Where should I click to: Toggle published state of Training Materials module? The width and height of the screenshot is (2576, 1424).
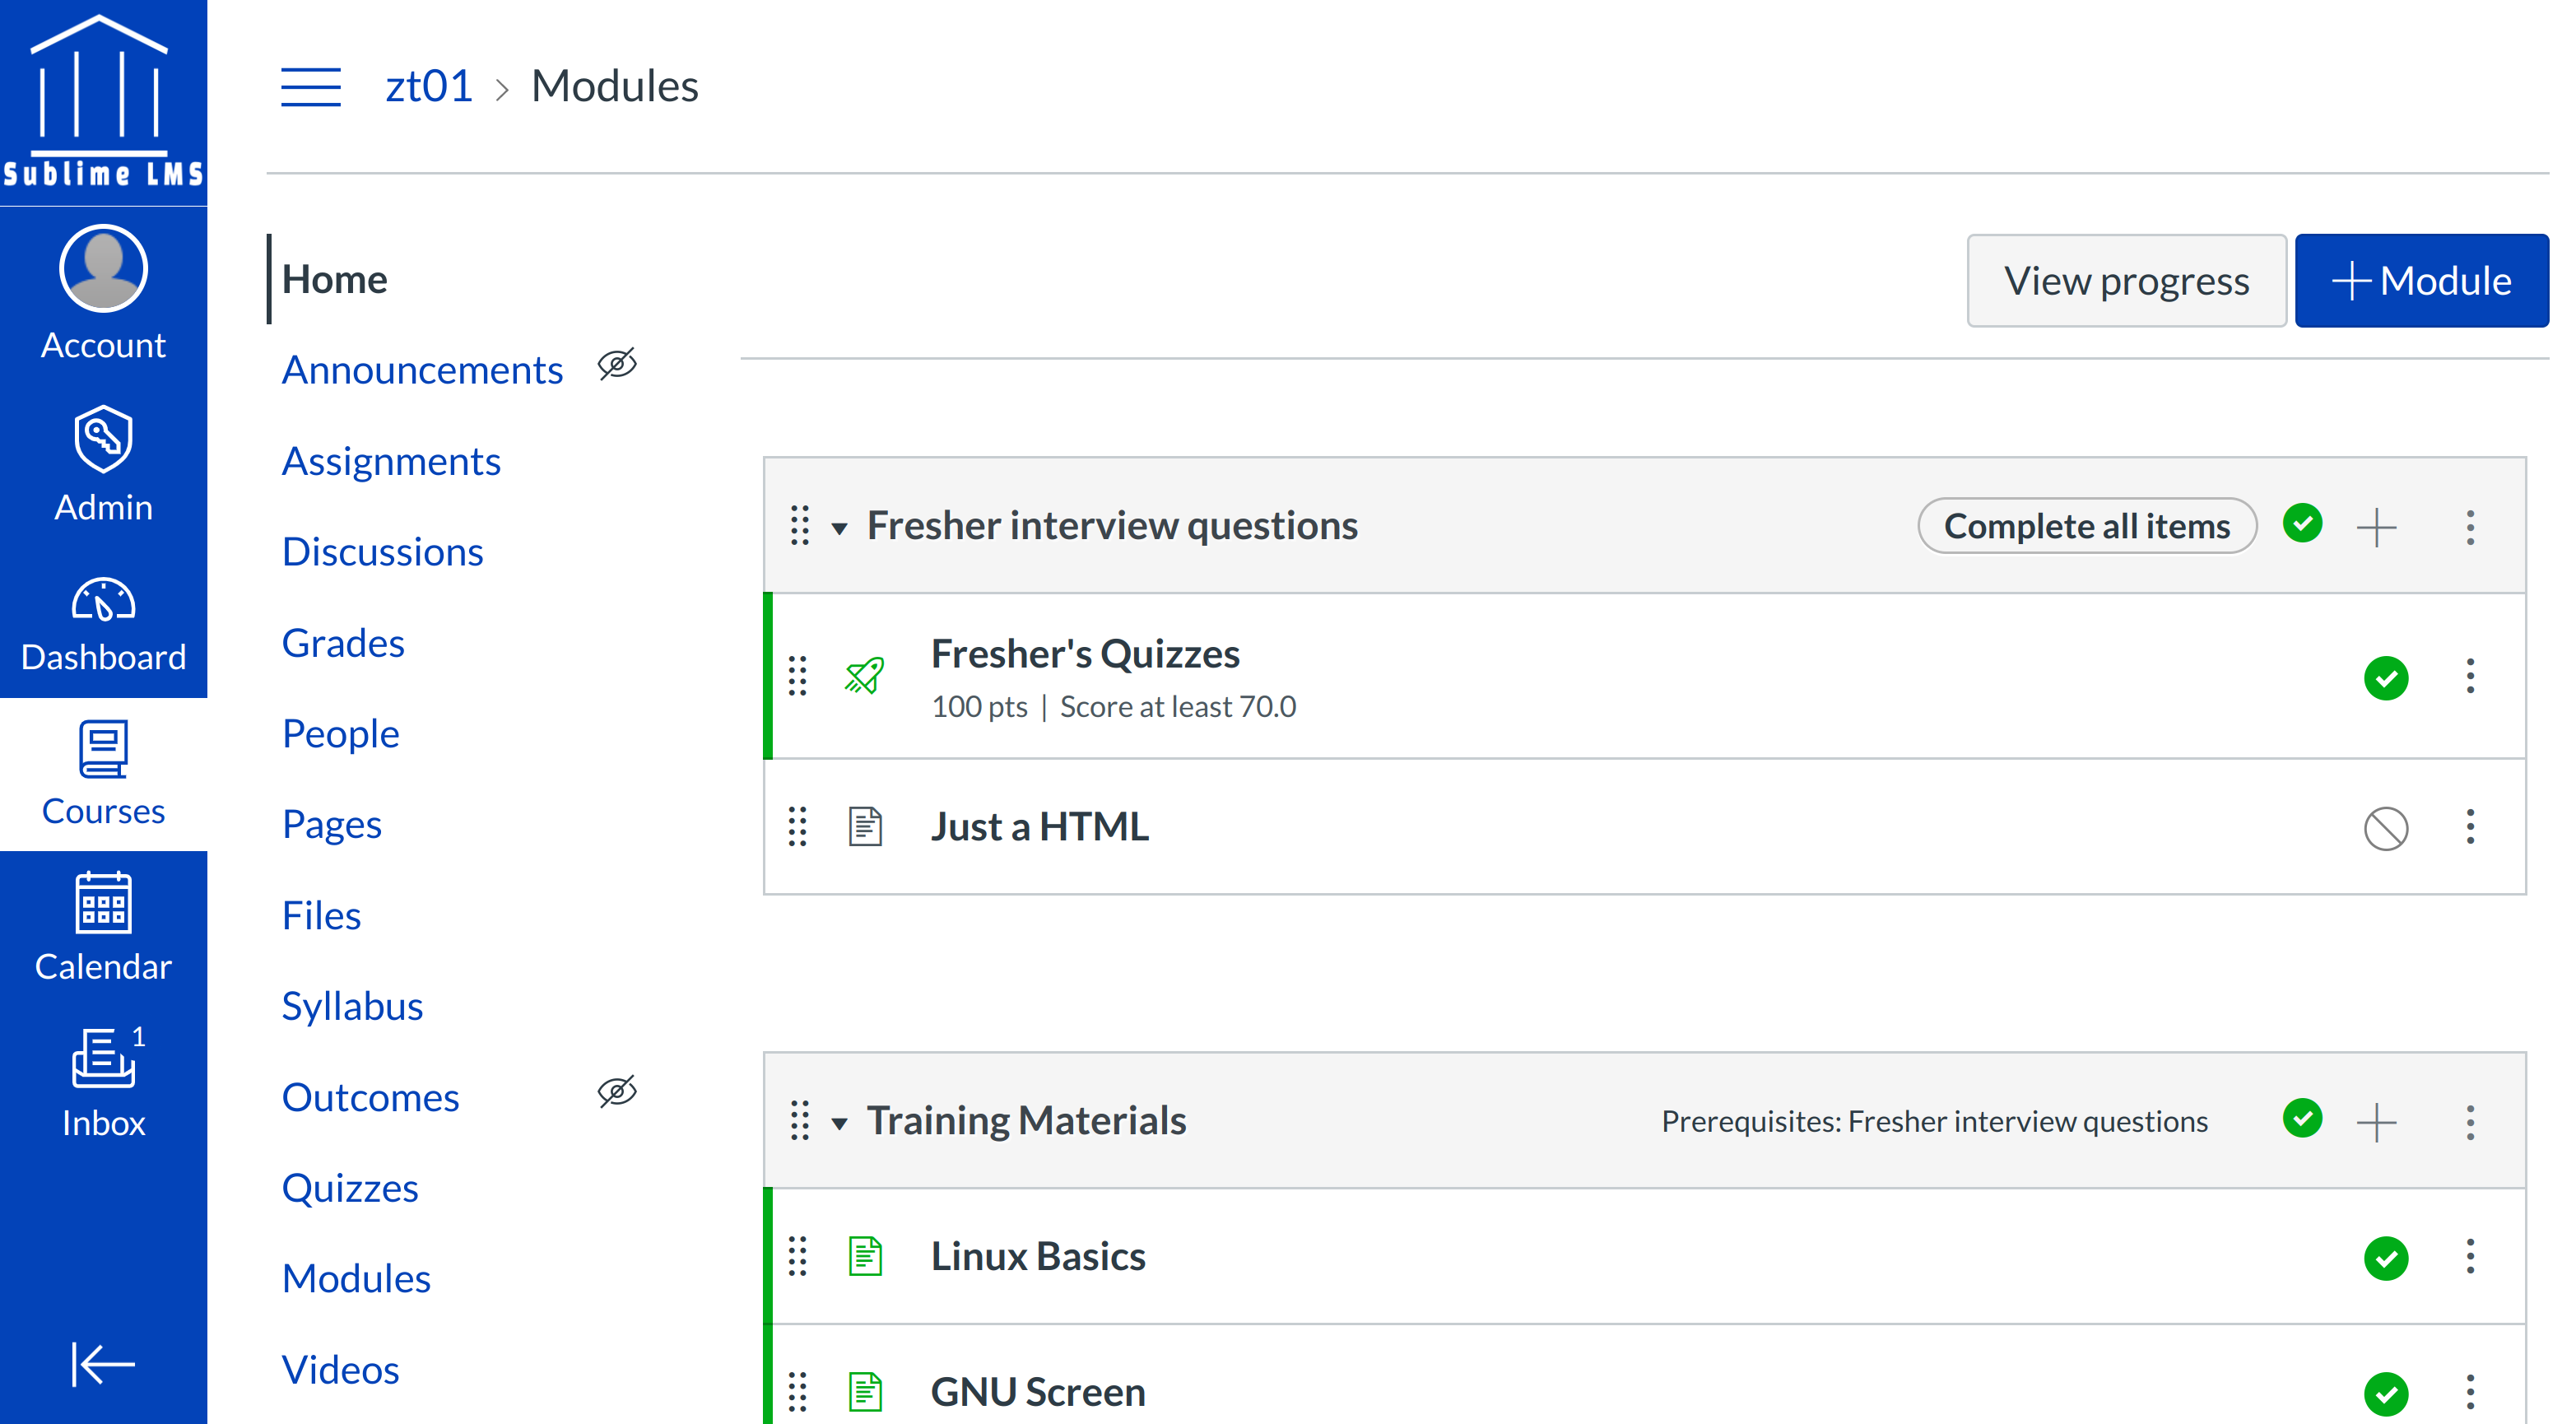[2302, 1119]
